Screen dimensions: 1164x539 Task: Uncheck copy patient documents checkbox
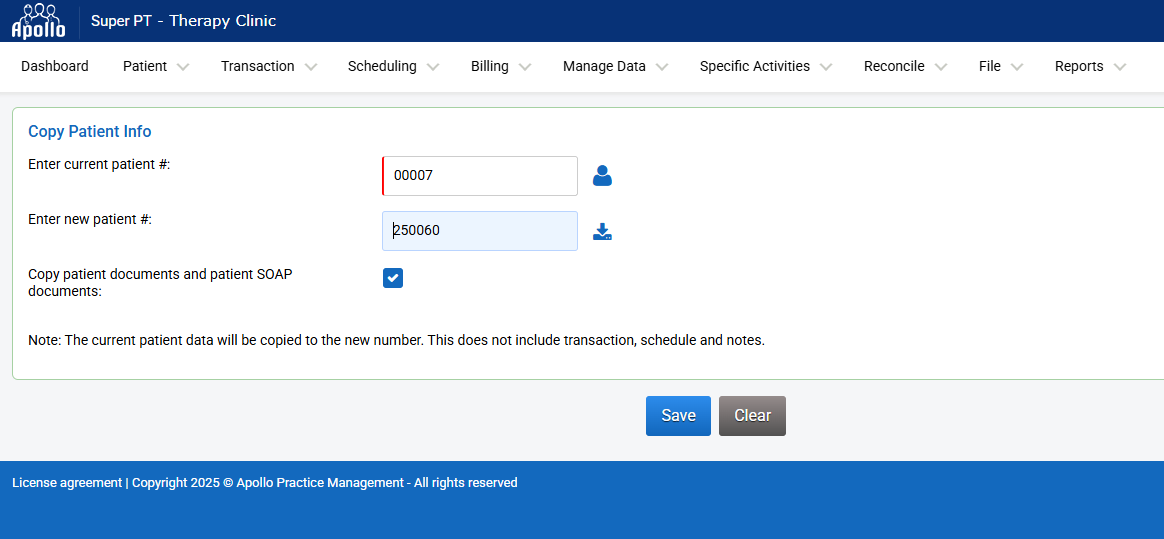tap(393, 278)
